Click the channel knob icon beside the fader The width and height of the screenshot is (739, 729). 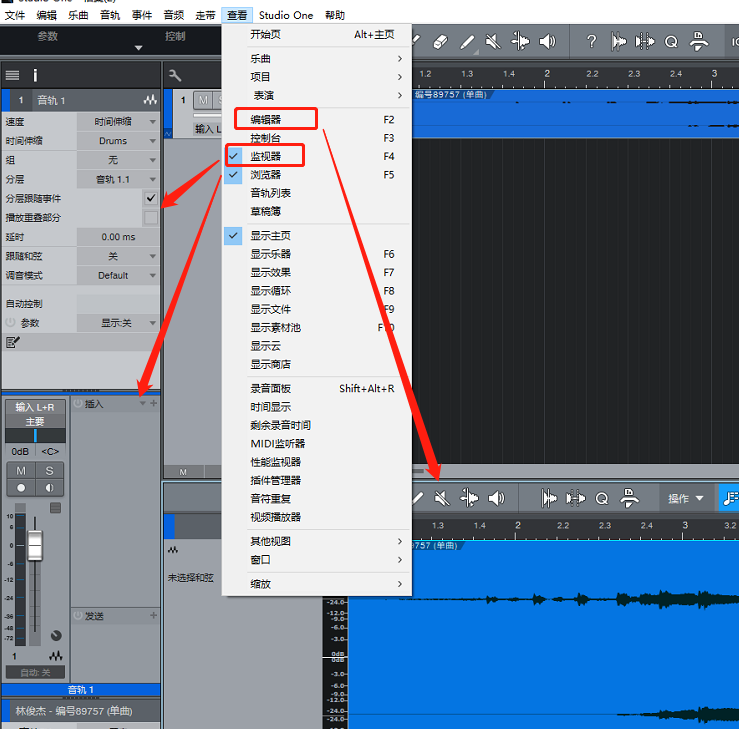coord(56,636)
